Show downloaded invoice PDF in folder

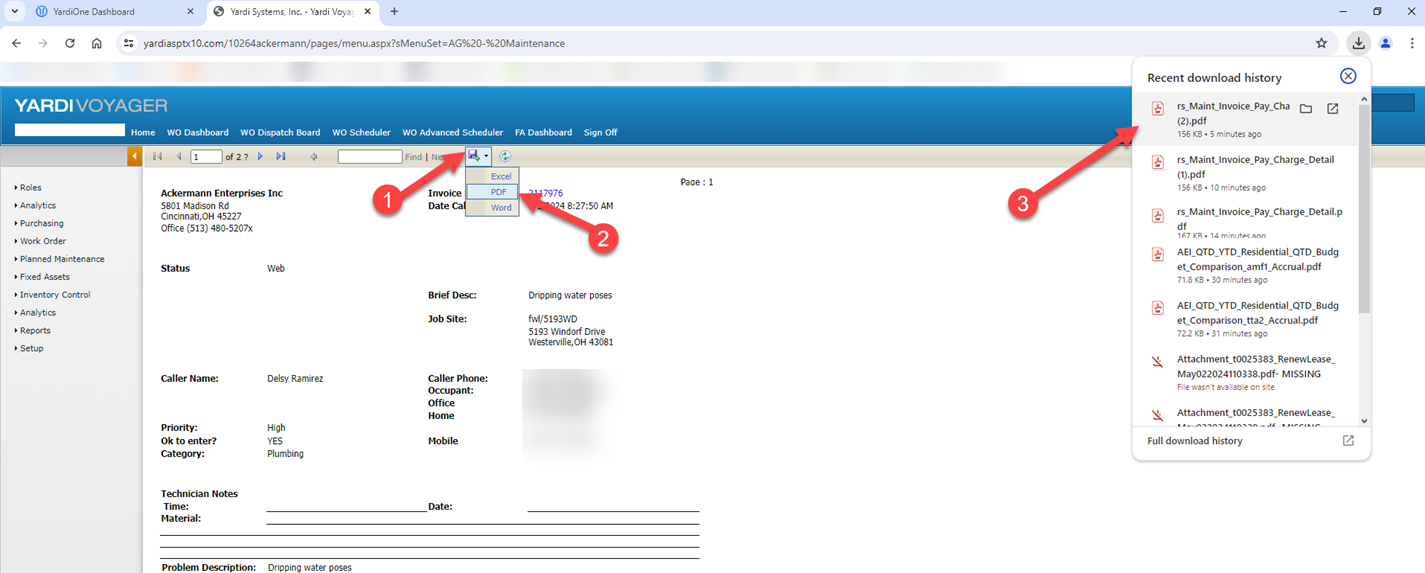click(x=1305, y=109)
